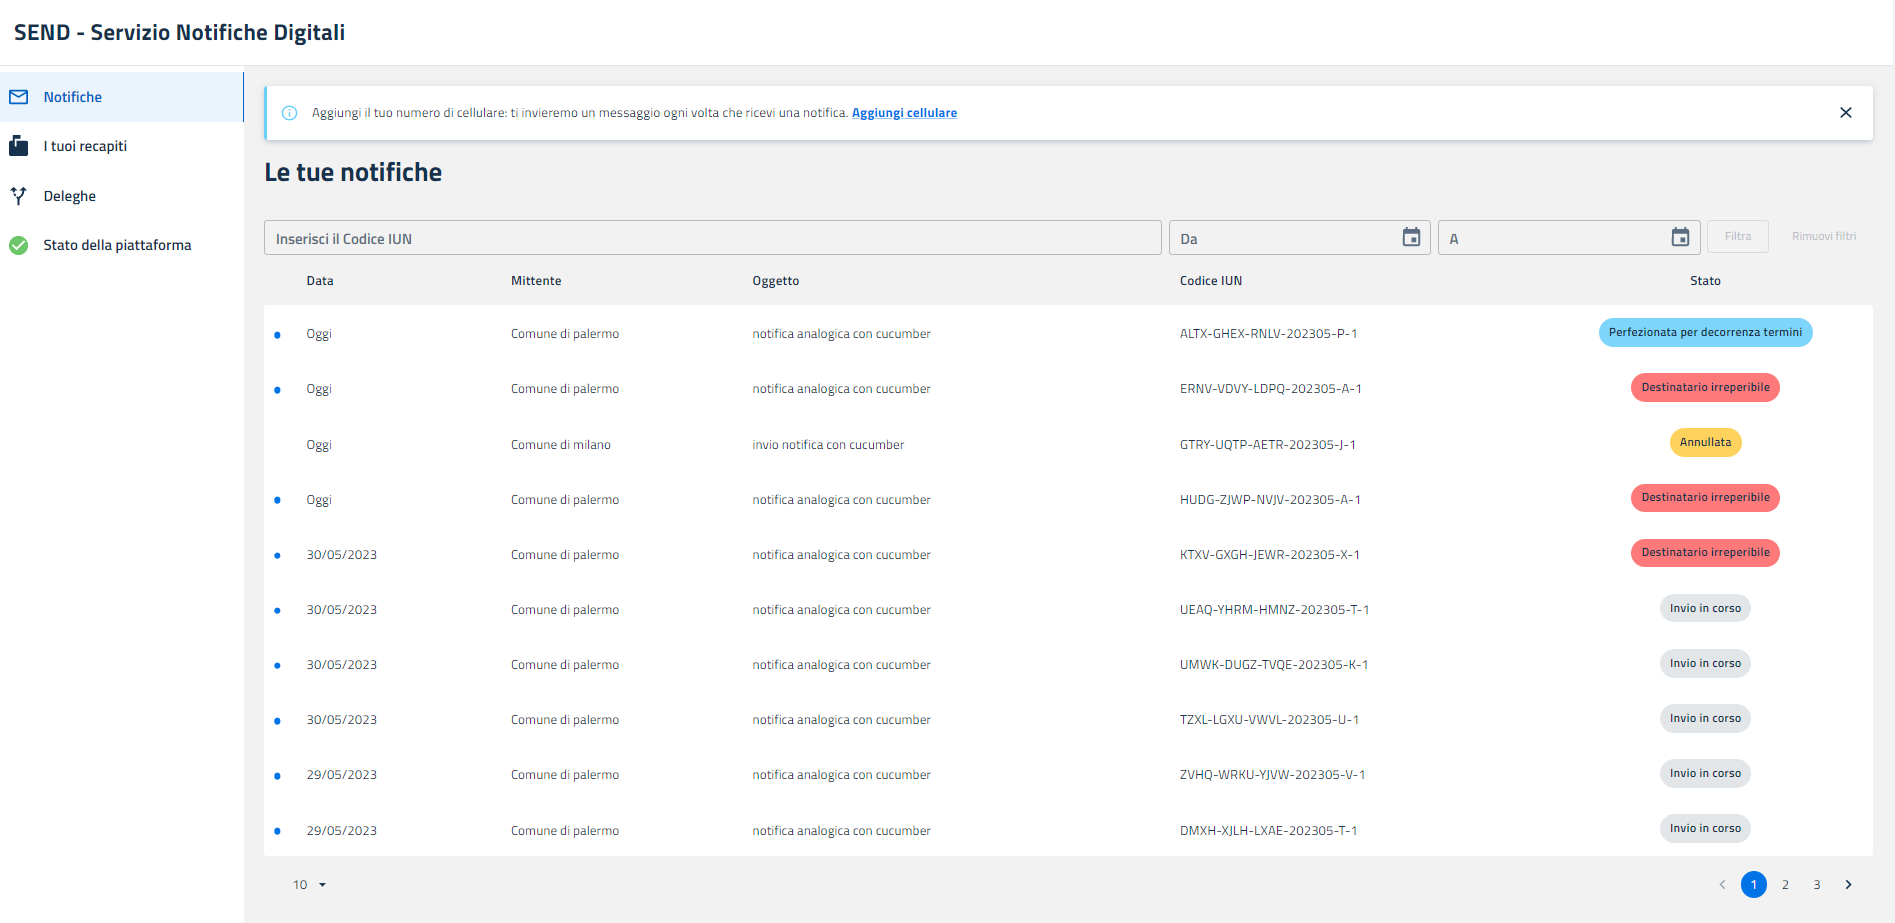Click the I tuoi recapiti briefcase icon
This screenshot has height=923, width=1895.
(19, 146)
